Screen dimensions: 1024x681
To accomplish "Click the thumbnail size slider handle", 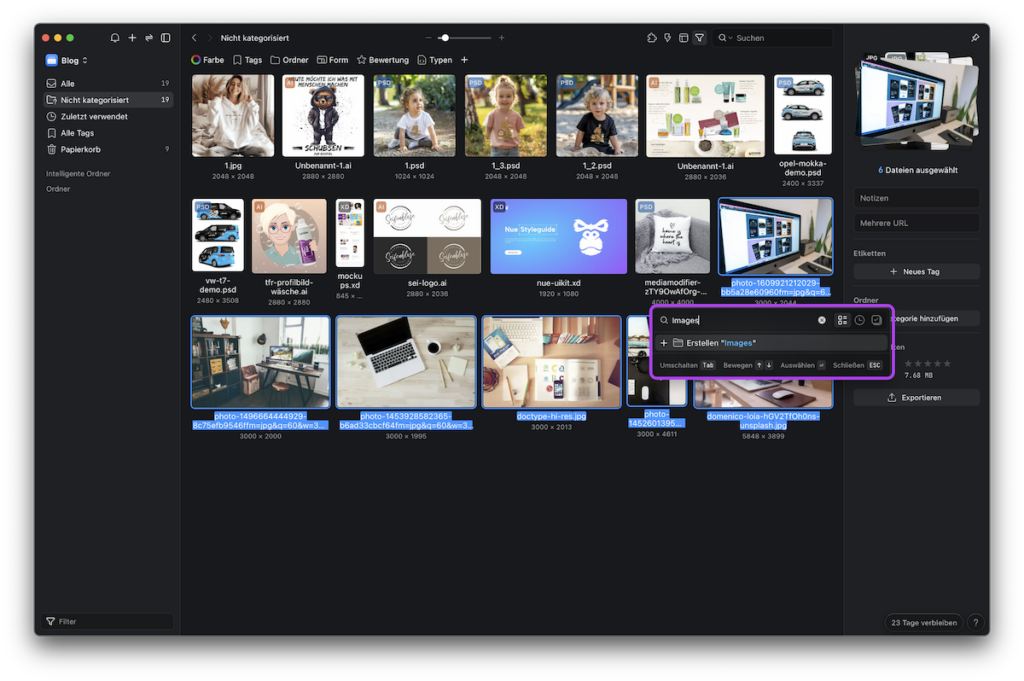I will tap(445, 38).
